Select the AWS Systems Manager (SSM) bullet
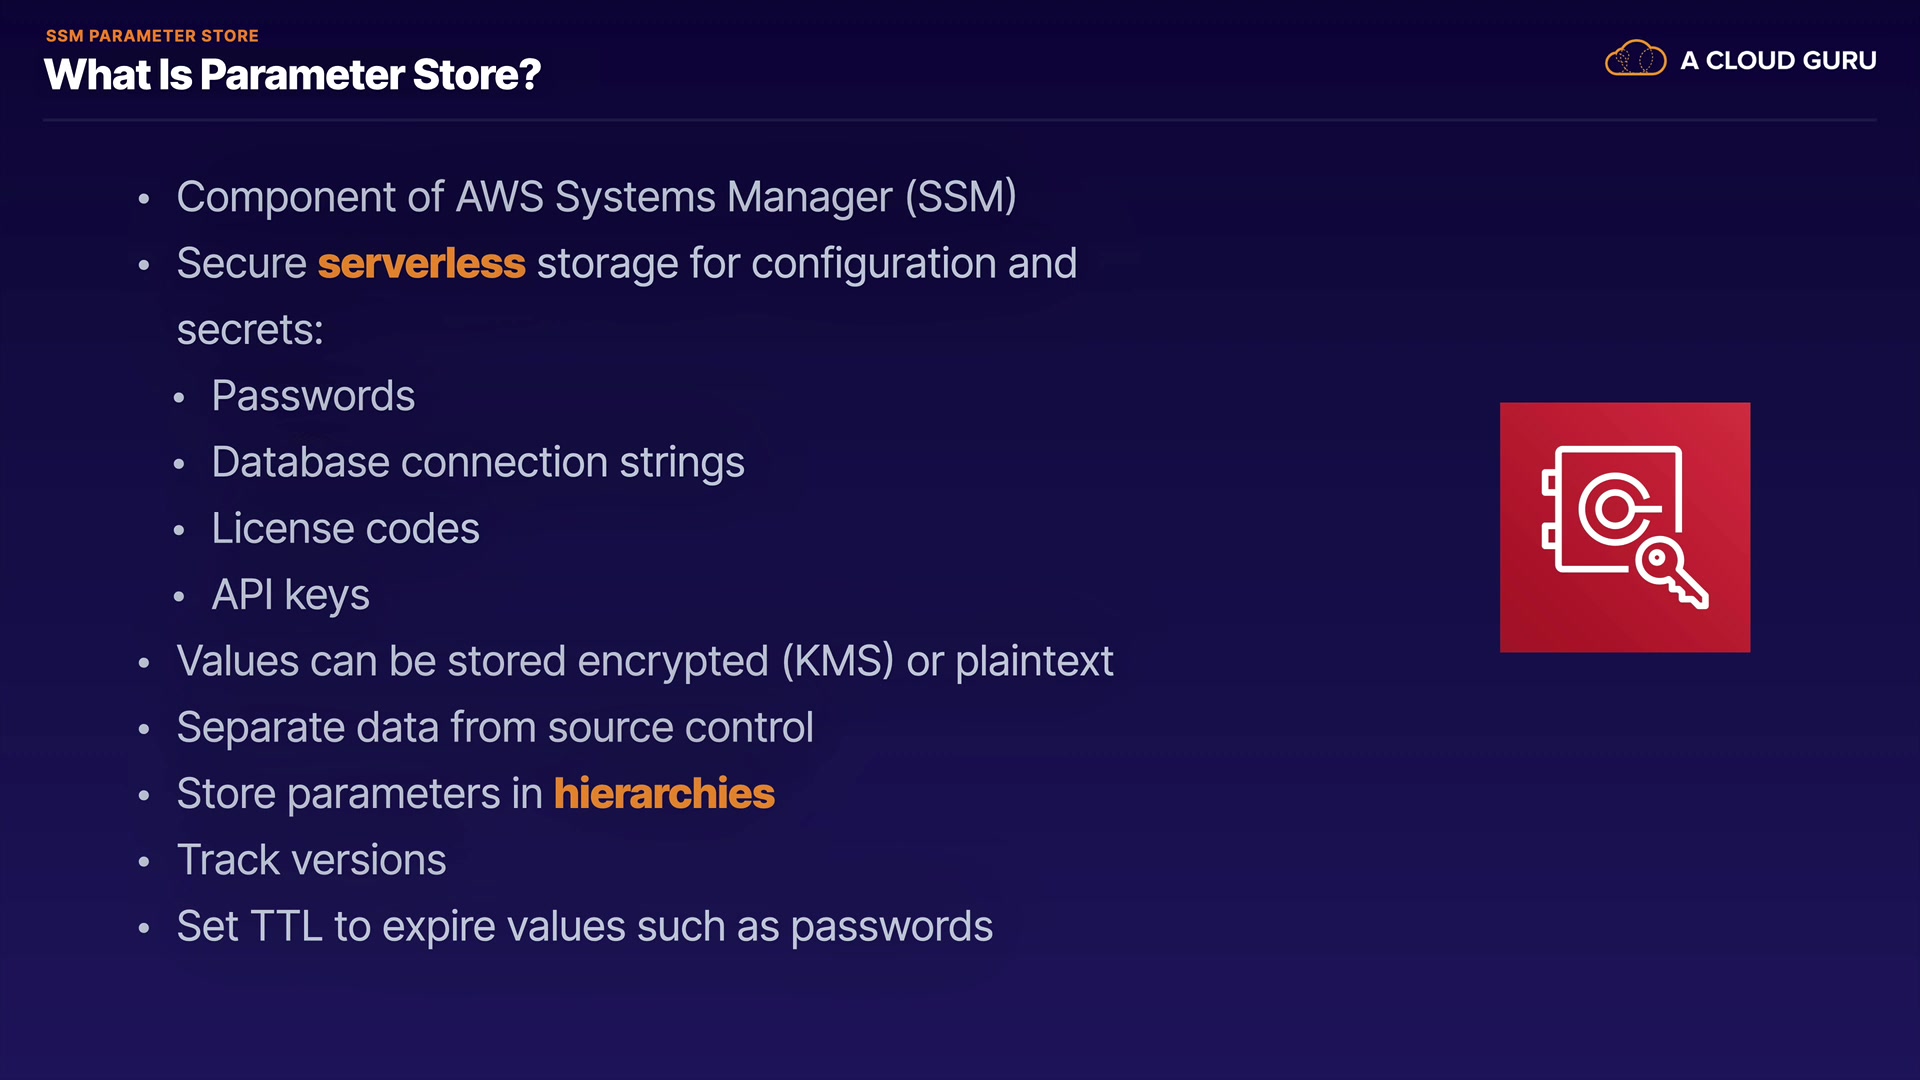 click(x=596, y=197)
